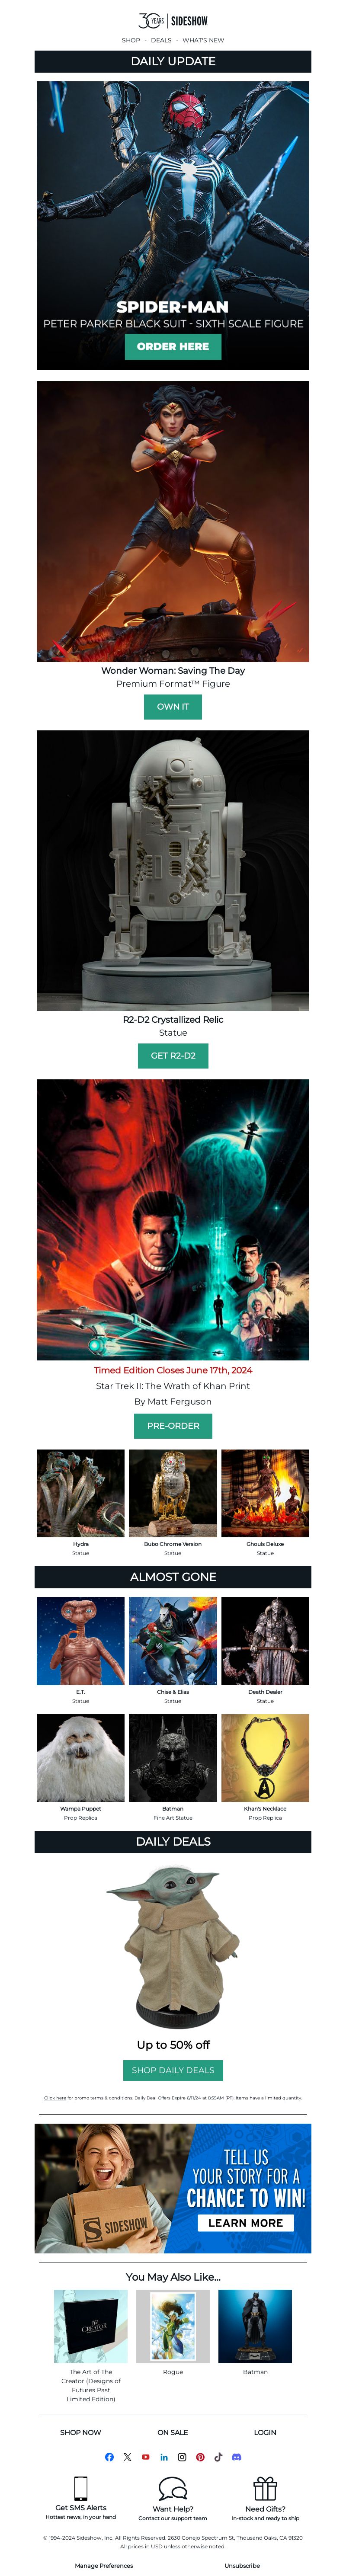346x2576 pixels.
Task: Click the GET R2-D2 button
Action: pos(173,1055)
